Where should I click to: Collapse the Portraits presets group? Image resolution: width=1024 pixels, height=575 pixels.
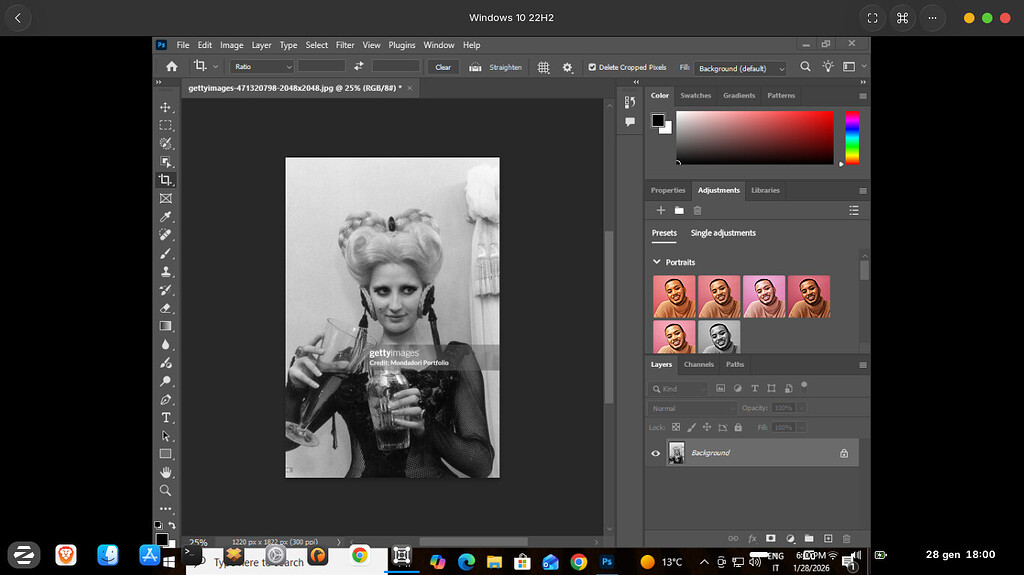[x=656, y=262]
